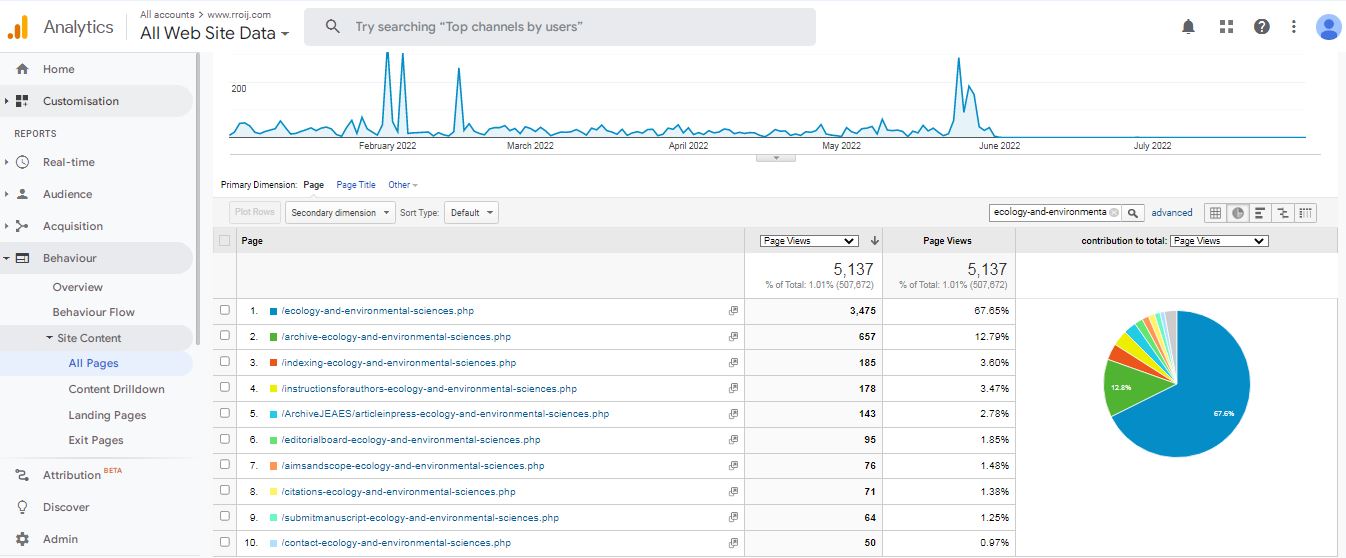Open the /indexing page in new window icon
Screen dimensions: 1346x558
coord(733,363)
